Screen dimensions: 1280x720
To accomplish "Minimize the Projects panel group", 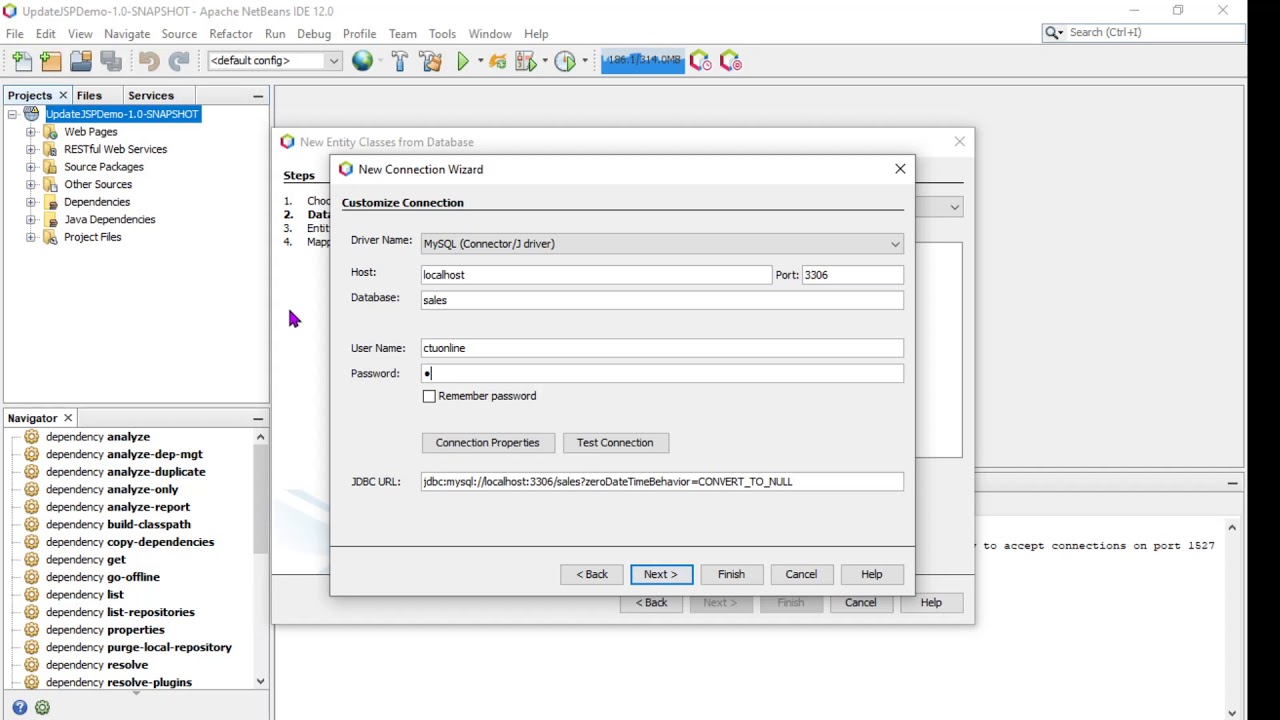I will pos(258,96).
